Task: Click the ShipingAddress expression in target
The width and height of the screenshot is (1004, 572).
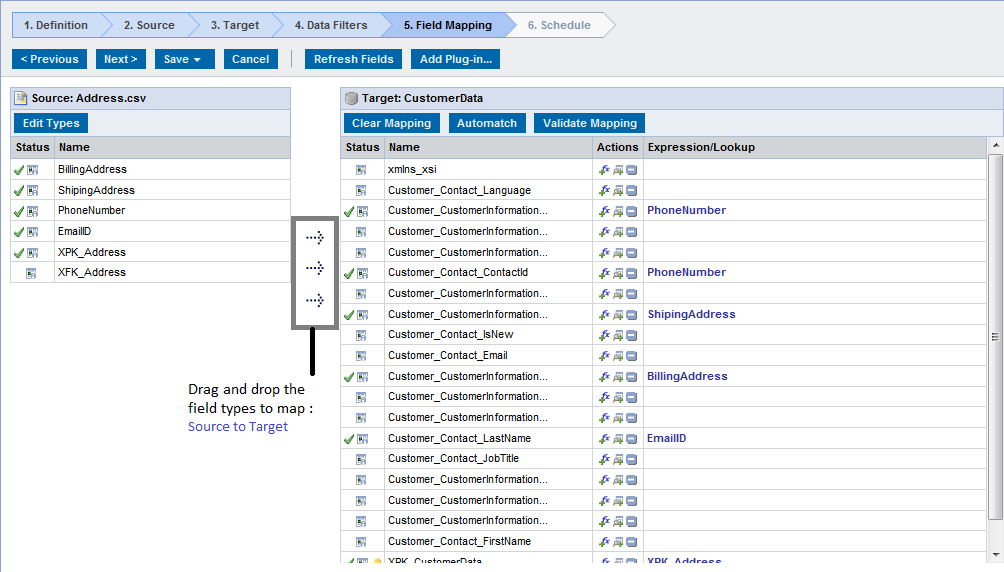Action: click(692, 314)
